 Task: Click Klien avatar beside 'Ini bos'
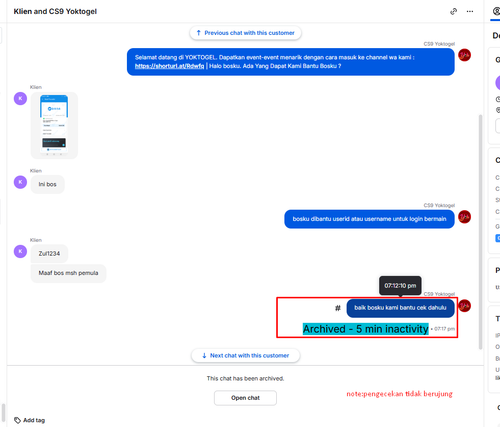tap(20, 182)
